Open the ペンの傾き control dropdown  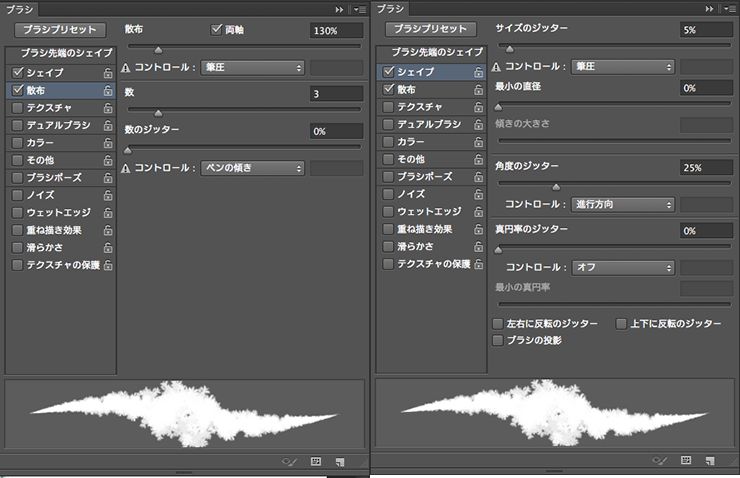251,168
